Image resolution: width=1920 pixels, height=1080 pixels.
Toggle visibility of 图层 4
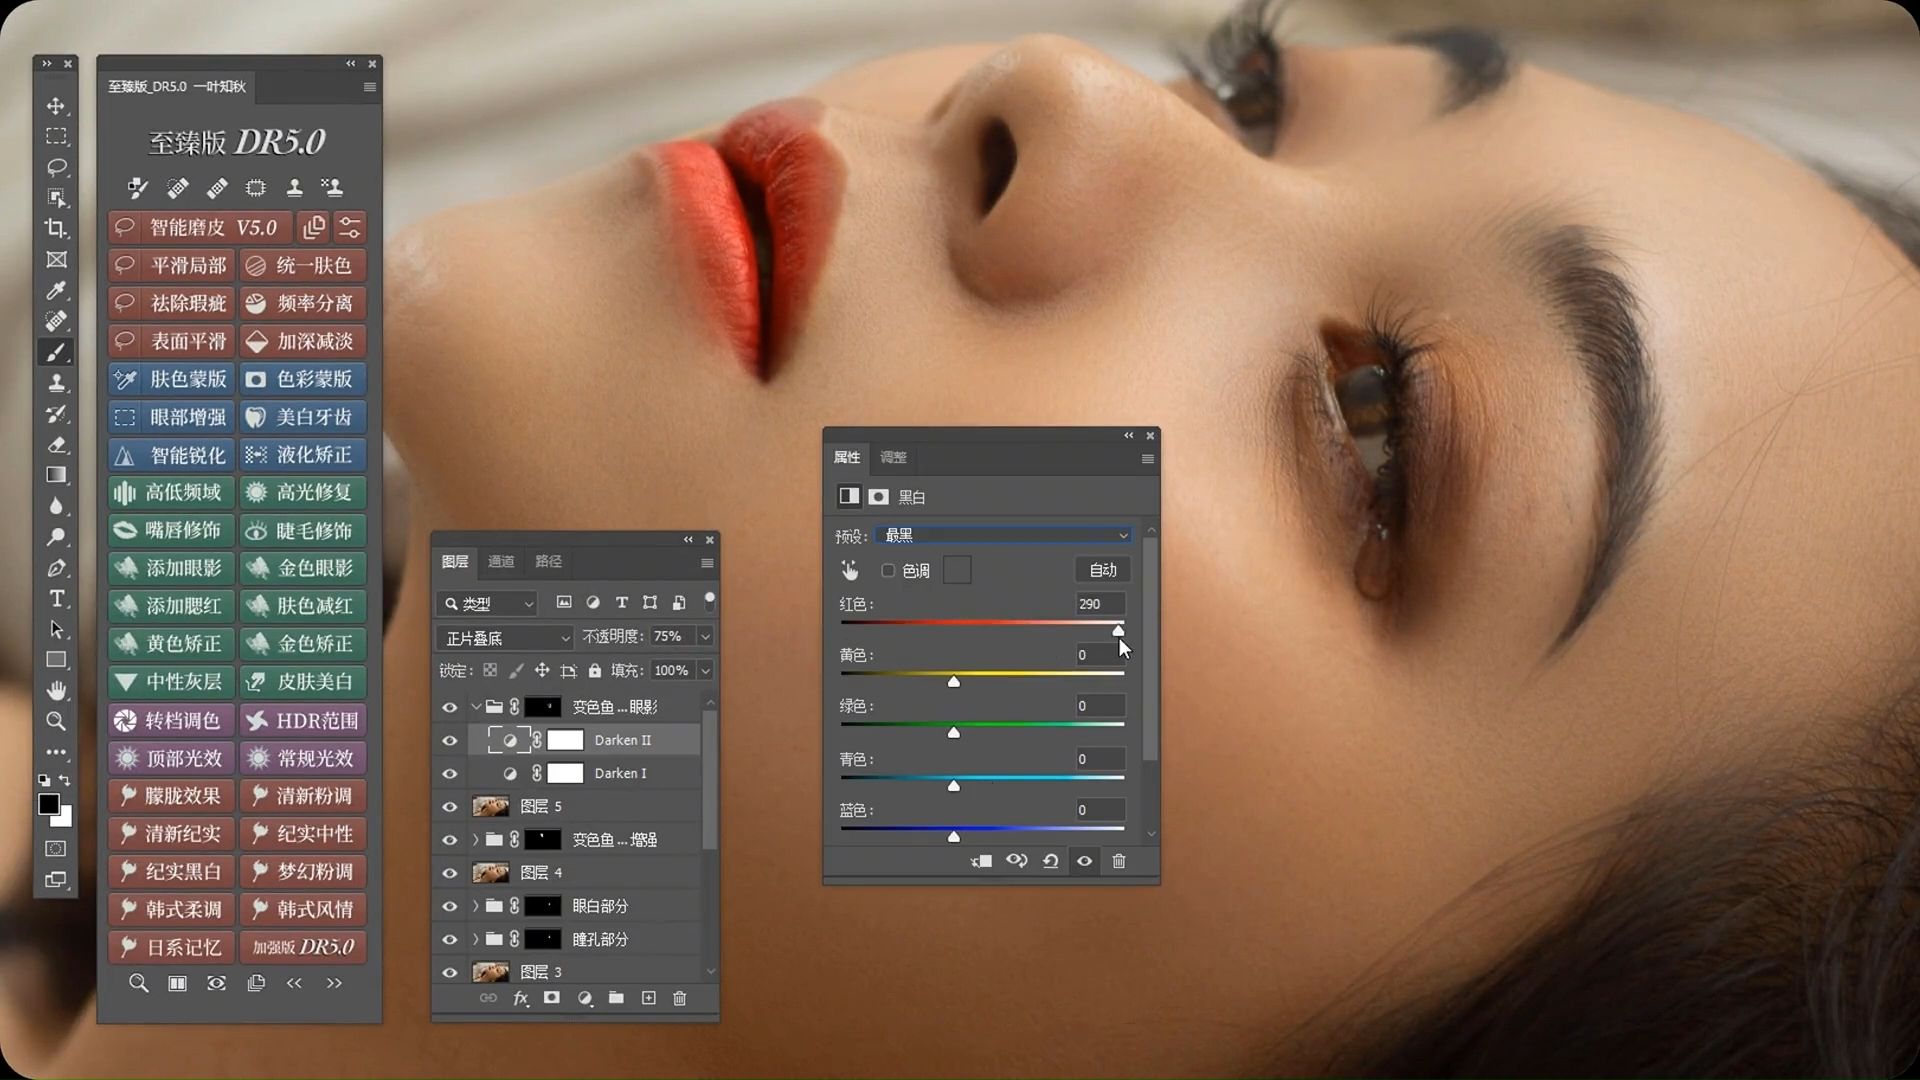(x=450, y=873)
